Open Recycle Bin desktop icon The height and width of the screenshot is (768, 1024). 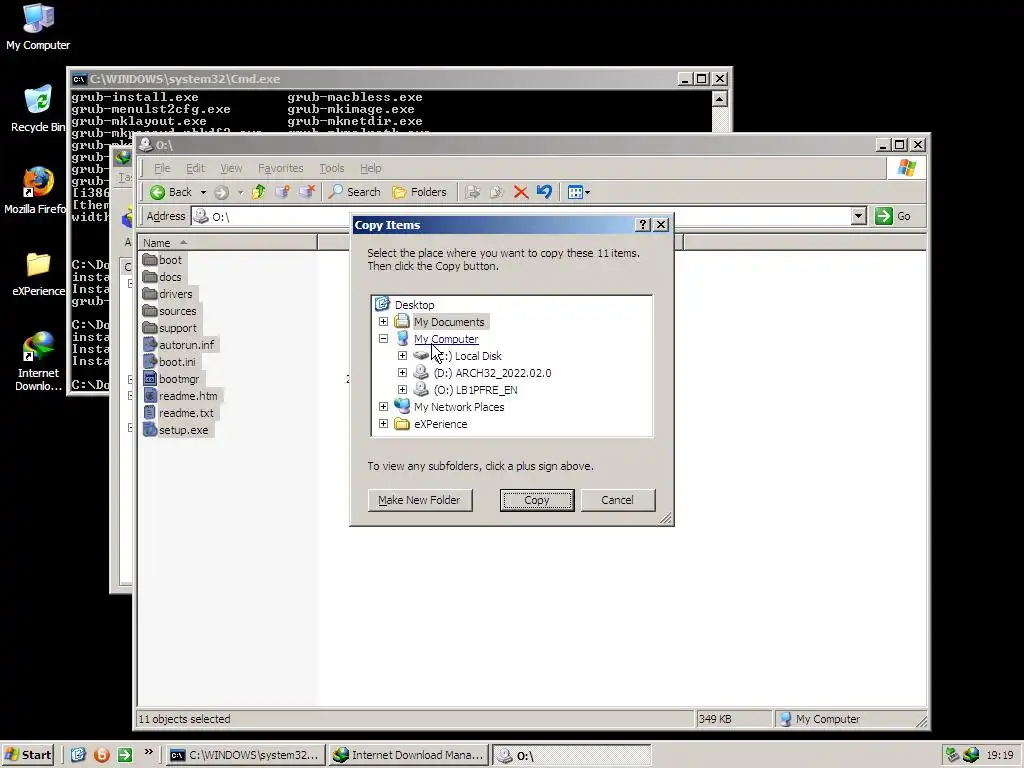38,109
